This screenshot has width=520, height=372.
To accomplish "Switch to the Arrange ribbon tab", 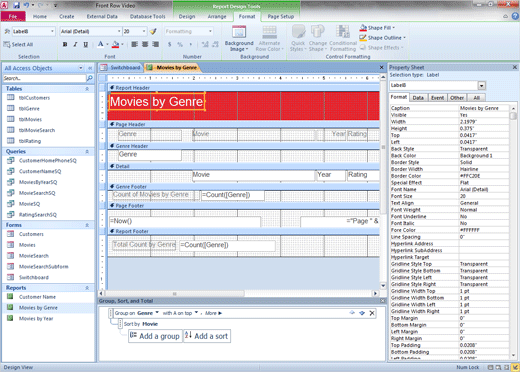I will pos(217,16).
